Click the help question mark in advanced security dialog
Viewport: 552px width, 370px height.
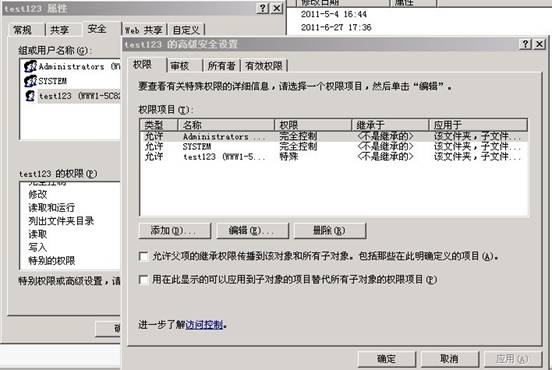pyautogui.click(x=525, y=44)
